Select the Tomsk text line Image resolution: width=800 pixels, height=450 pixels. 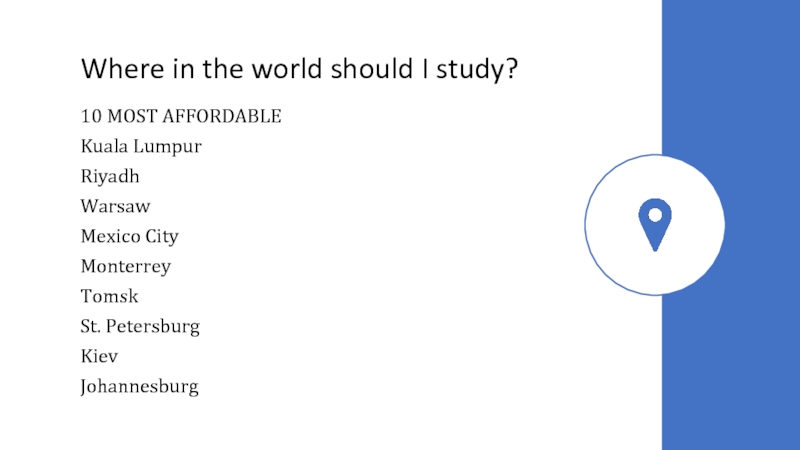(x=110, y=296)
